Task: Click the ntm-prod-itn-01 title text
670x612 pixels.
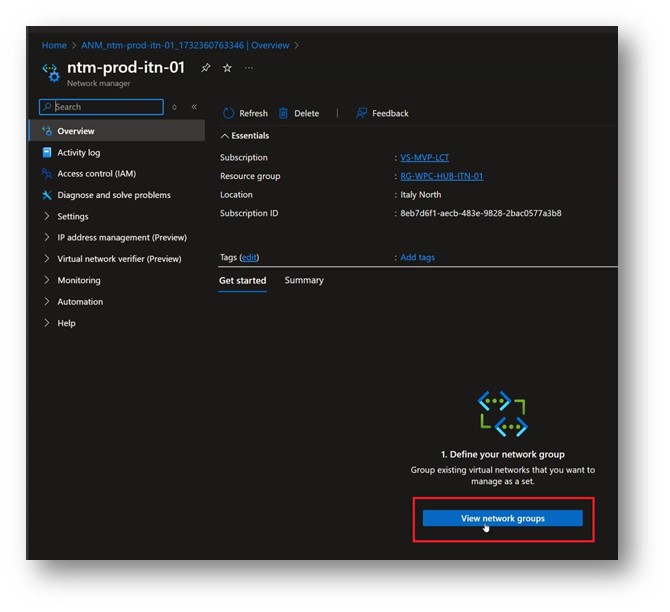Action: pos(126,68)
